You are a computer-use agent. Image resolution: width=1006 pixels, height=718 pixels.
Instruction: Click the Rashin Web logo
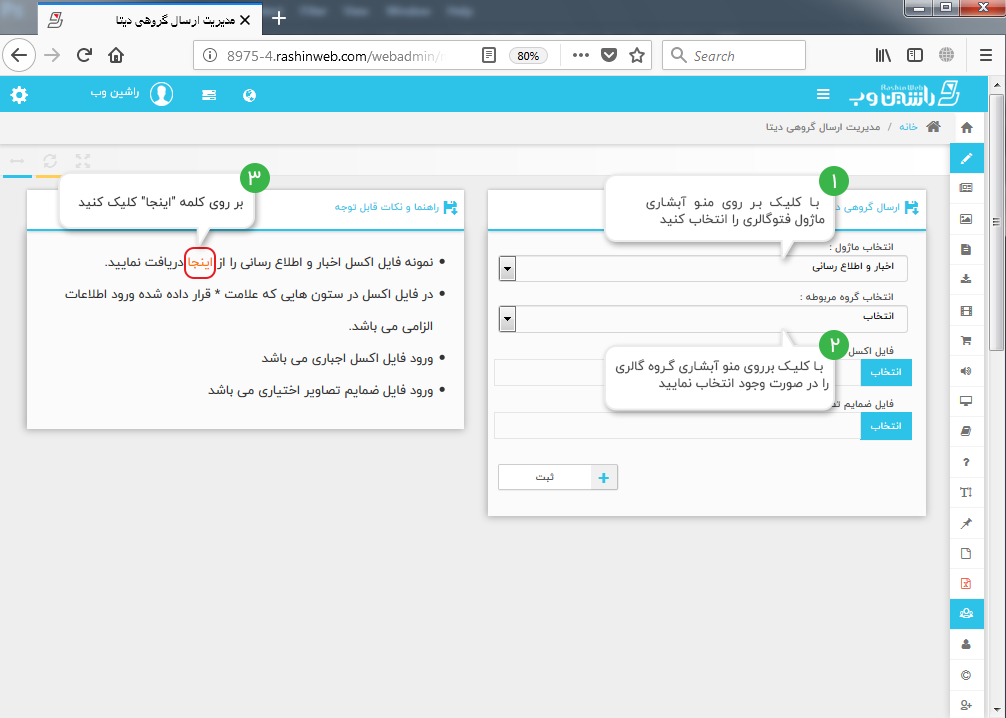pyautogui.click(x=905, y=94)
